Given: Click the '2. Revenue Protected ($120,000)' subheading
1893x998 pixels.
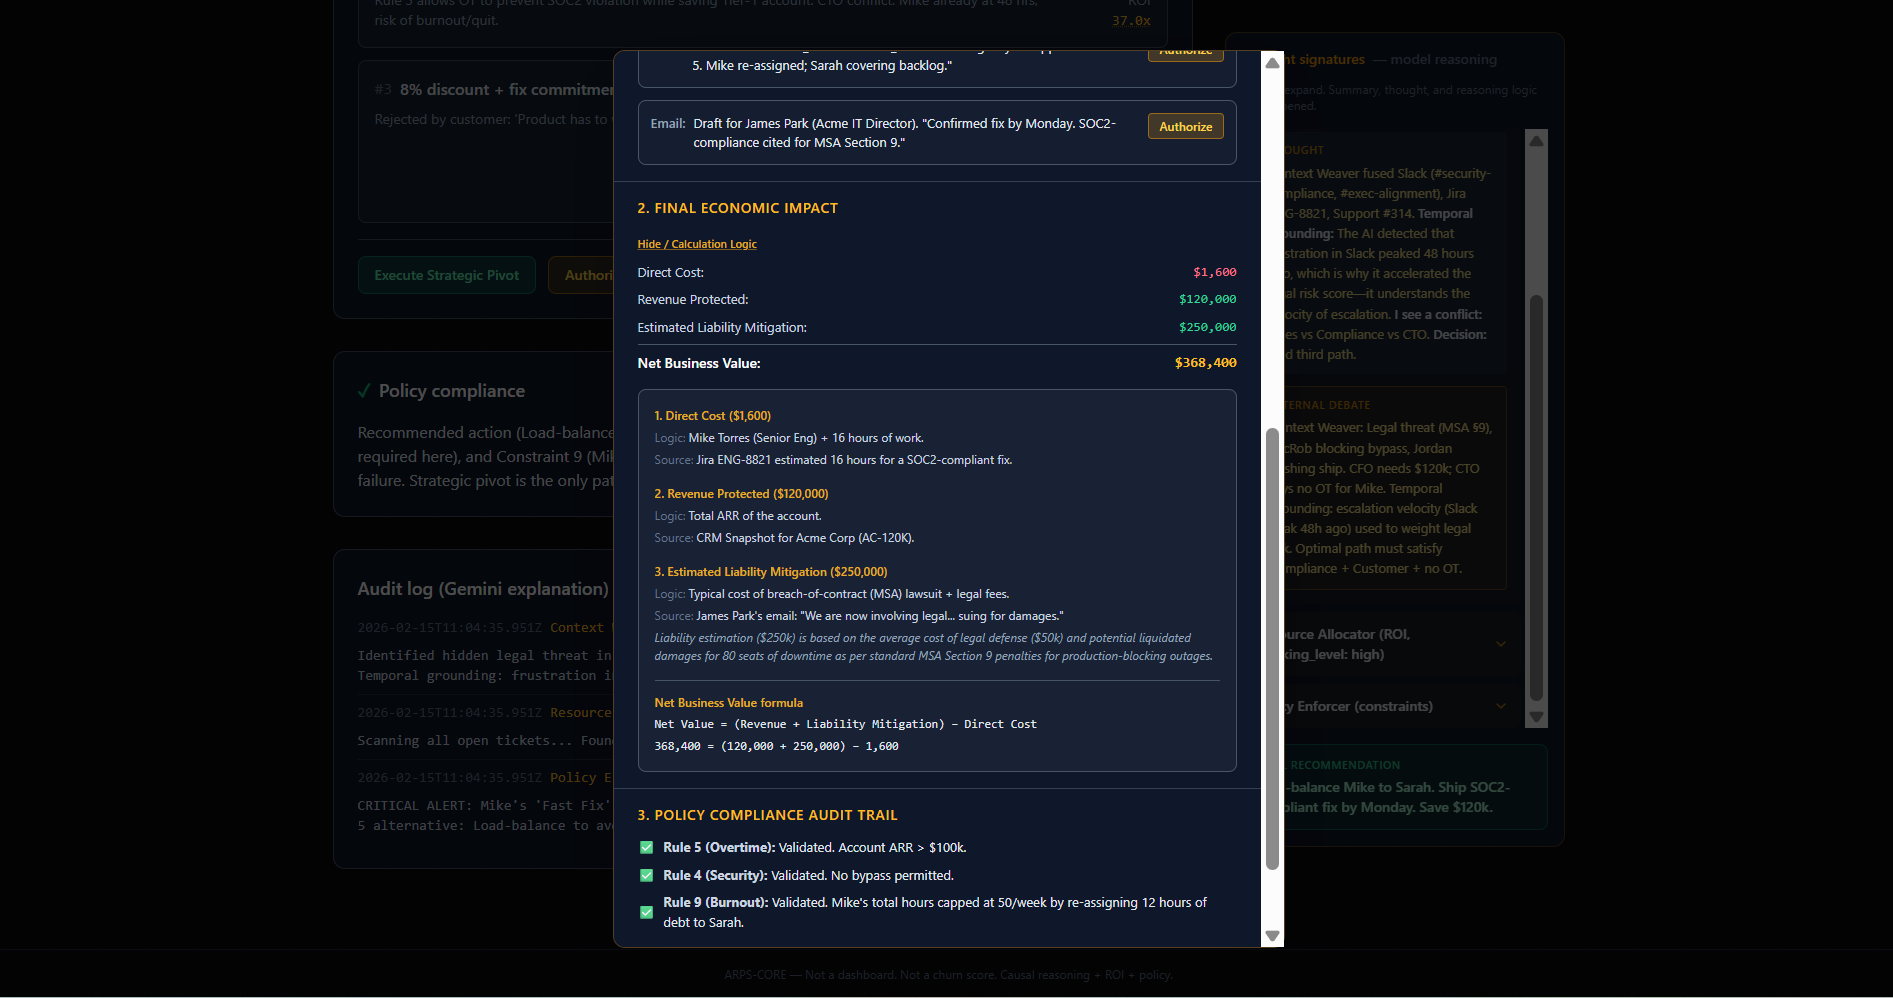Looking at the screenshot, I should click(741, 494).
